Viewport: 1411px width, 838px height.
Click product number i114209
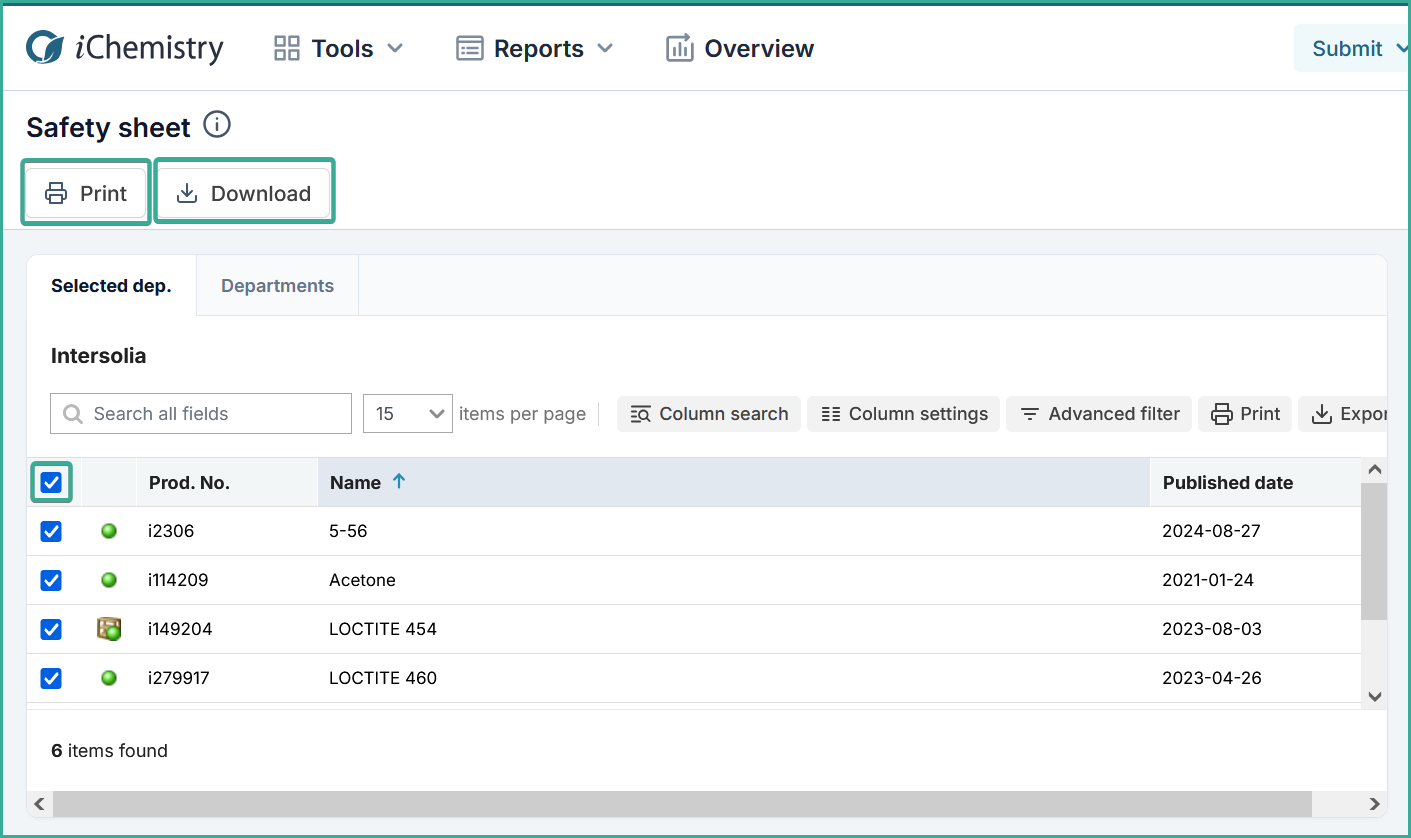pos(178,580)
